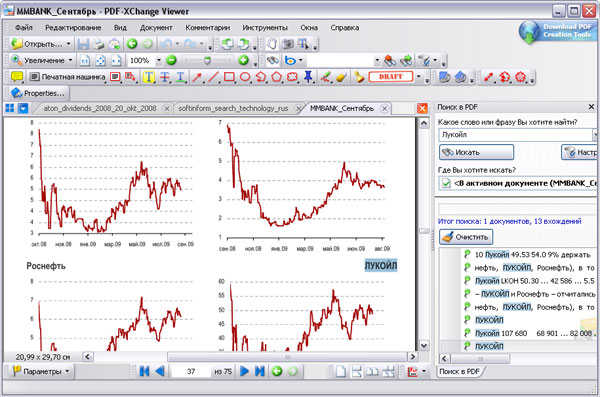The image size is (600, 397).
Task: Click the Properties… button
Action: tap(38, 93)
